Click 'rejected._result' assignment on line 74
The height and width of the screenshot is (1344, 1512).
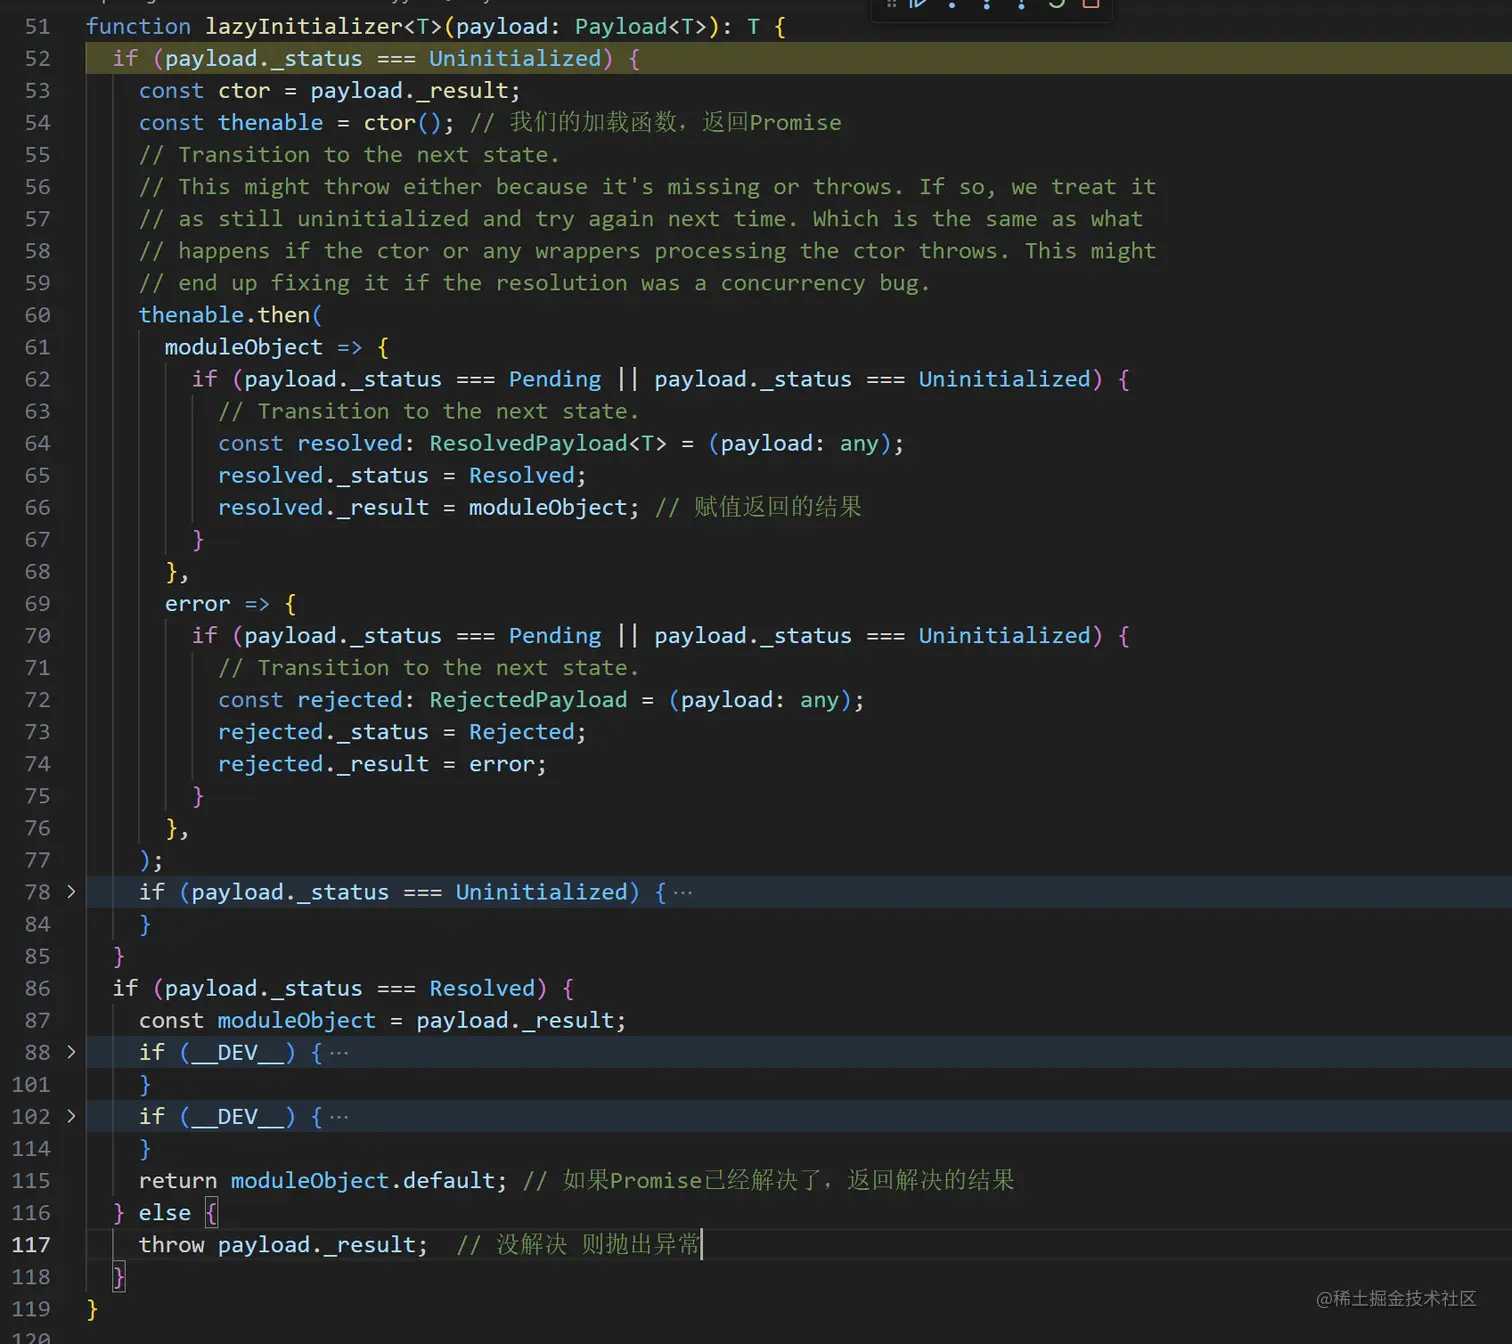[323, 764]
